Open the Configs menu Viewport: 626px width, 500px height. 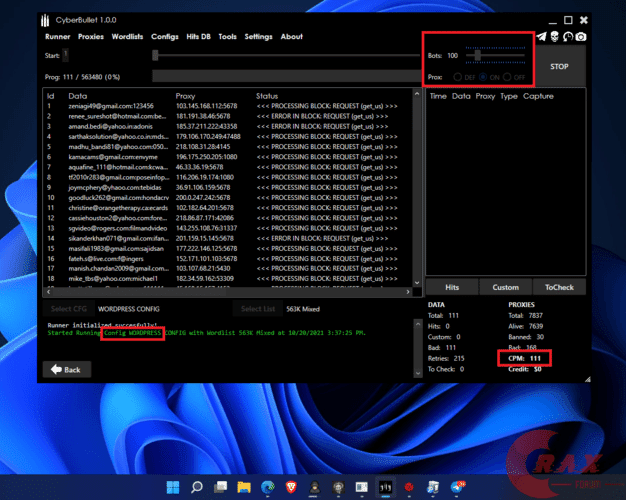click(x=164, y=37)
